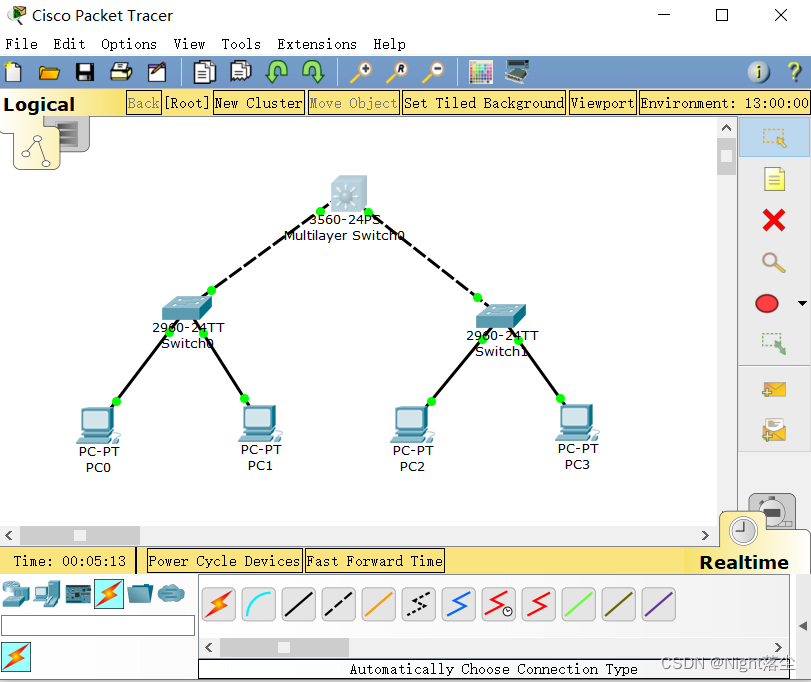The image size is (811, 682).
Task: Open the File menu
Action: [x=22, y=44]
